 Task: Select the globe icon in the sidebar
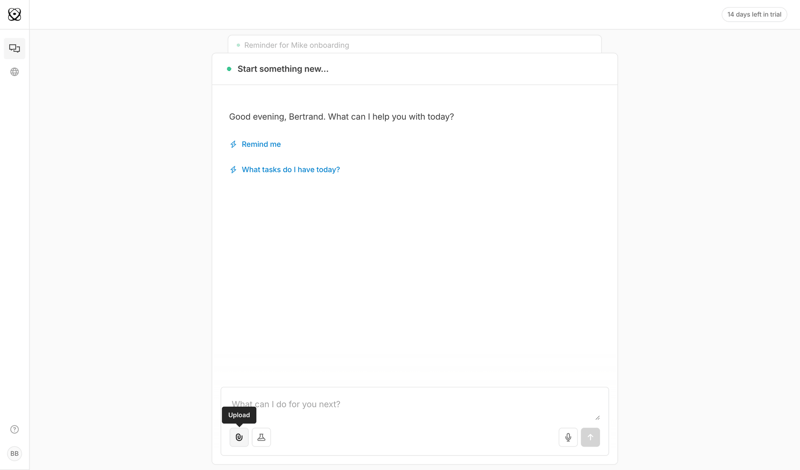[x=14, y=72]
